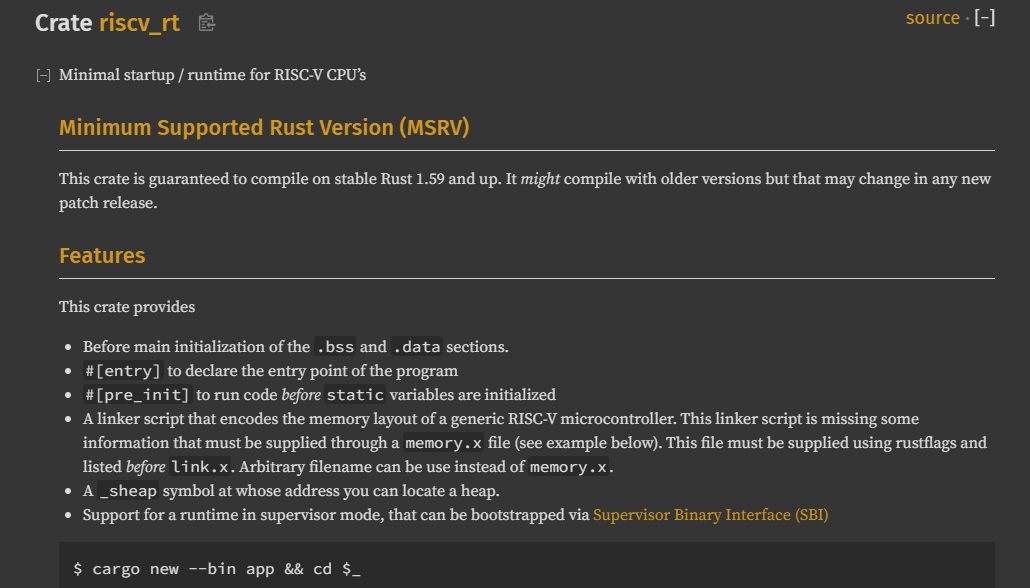Click the "This crate provides" paragraph

127,307
